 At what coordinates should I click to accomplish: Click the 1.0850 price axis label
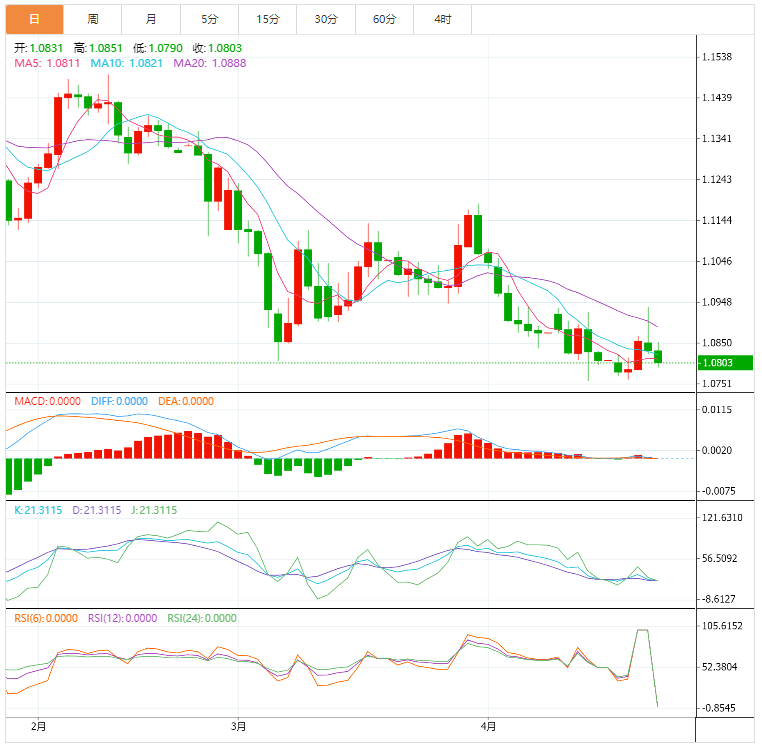click(717, 343)
